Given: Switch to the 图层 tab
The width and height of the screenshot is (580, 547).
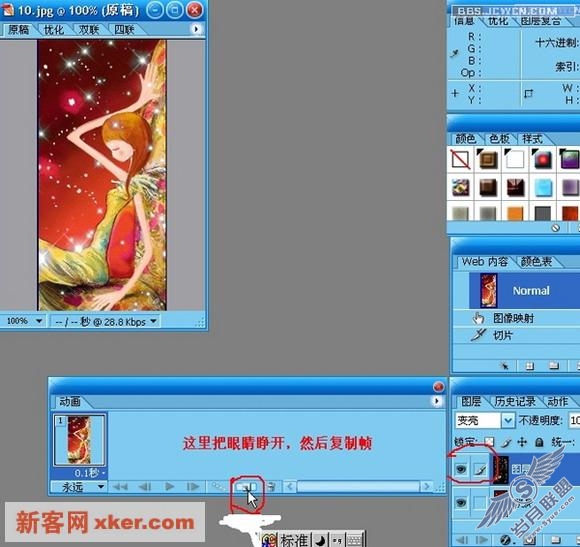Looking at the screenshot, I should pos(471,401).
